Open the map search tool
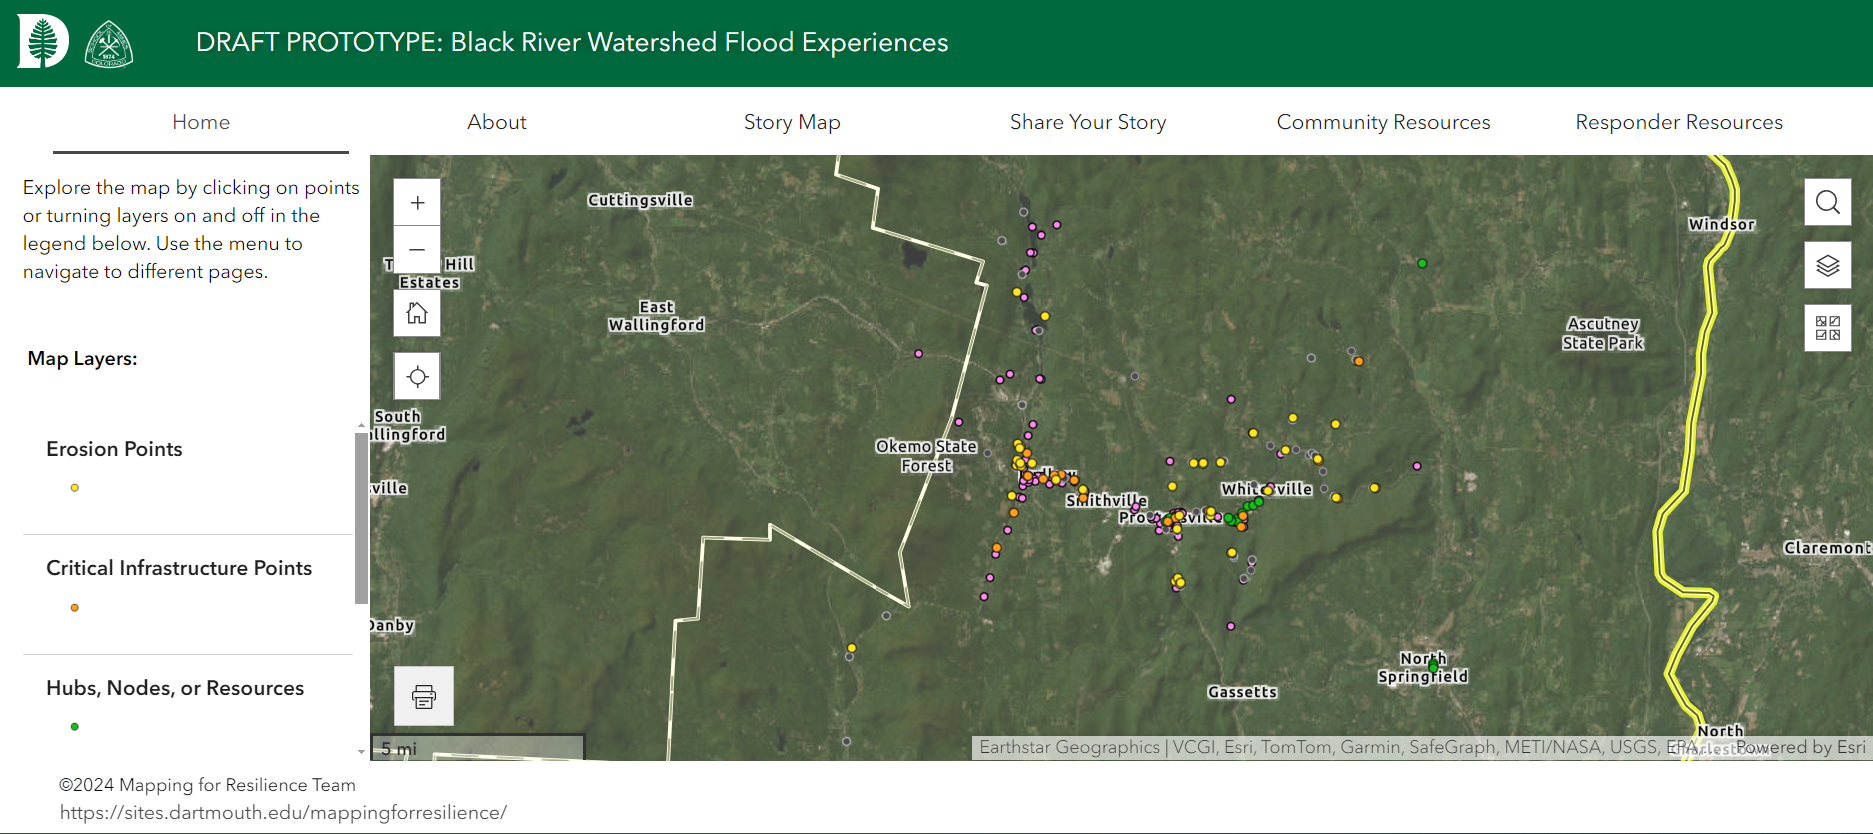 coord(1827,202)
